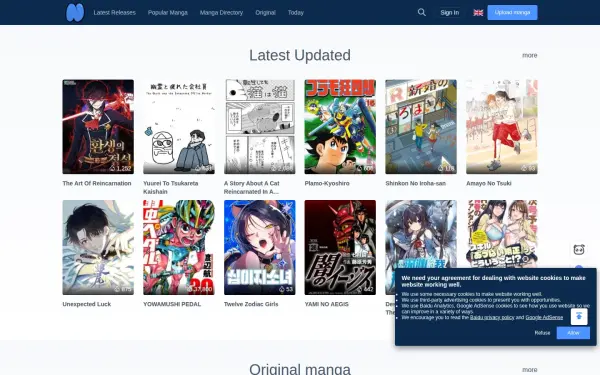The image size is (600, 375).
Task: Open Latest Releases menu item
Action: coord(114,13)
